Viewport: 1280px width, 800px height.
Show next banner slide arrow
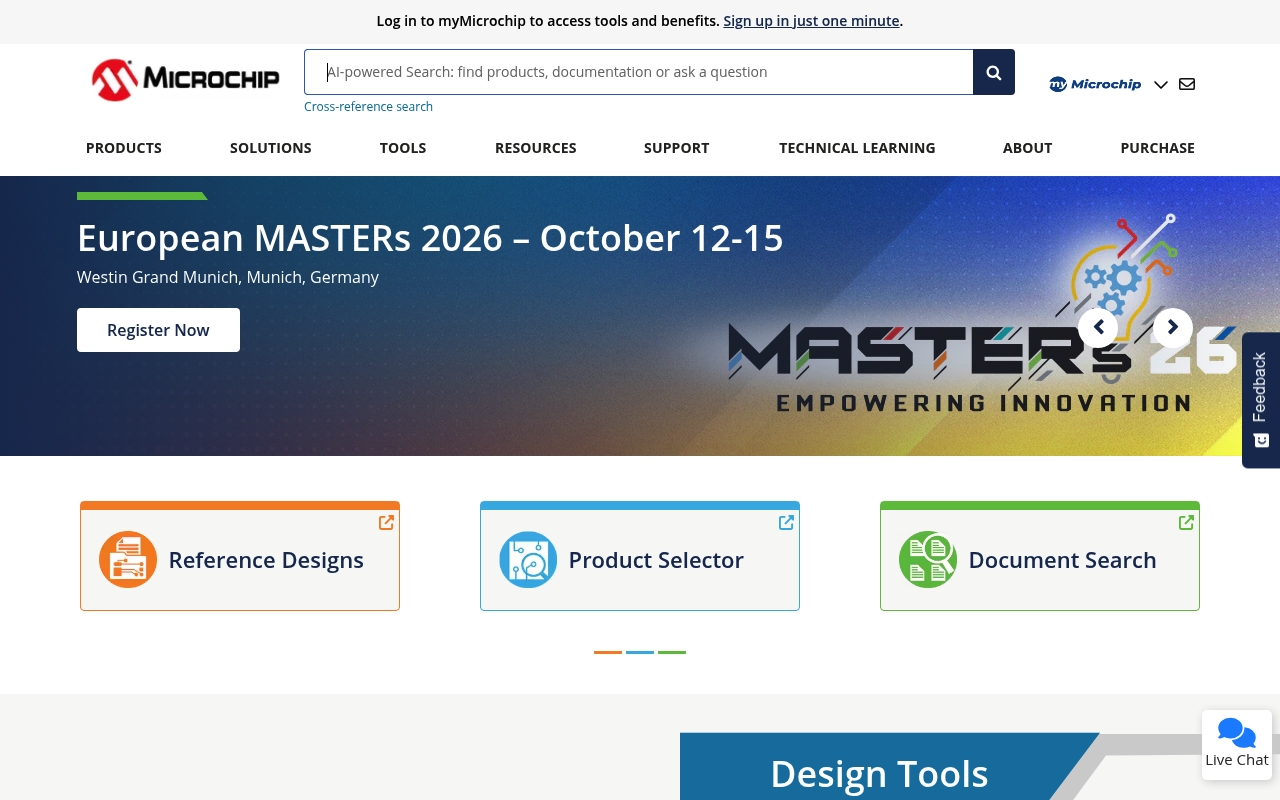pos(1173,327)
